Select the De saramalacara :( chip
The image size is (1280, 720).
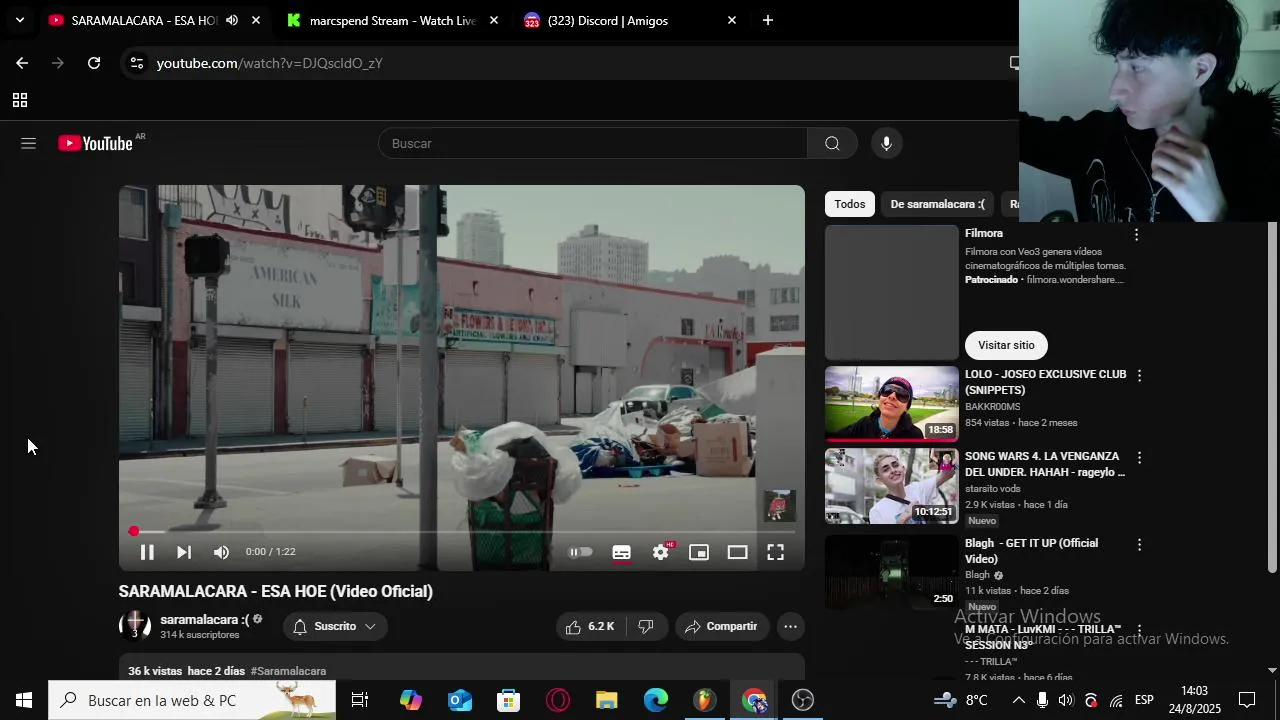click(937, 204)
